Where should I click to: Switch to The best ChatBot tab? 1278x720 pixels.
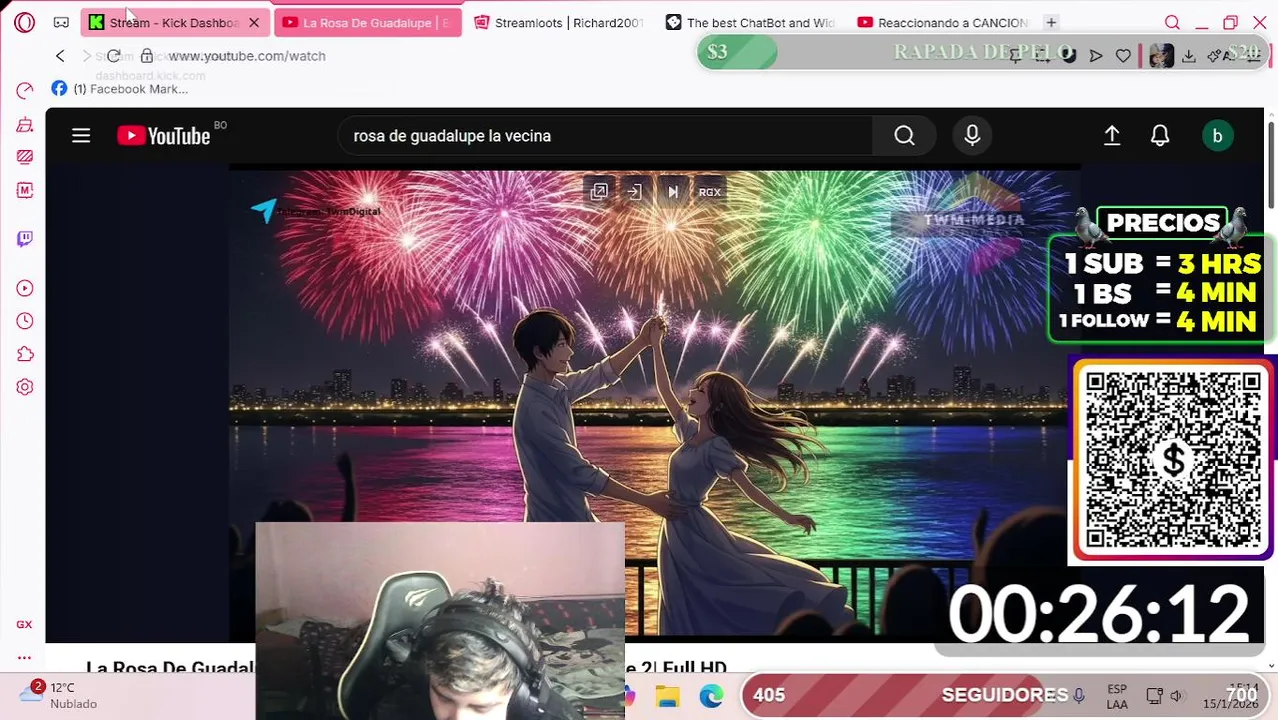pos(750,22)
